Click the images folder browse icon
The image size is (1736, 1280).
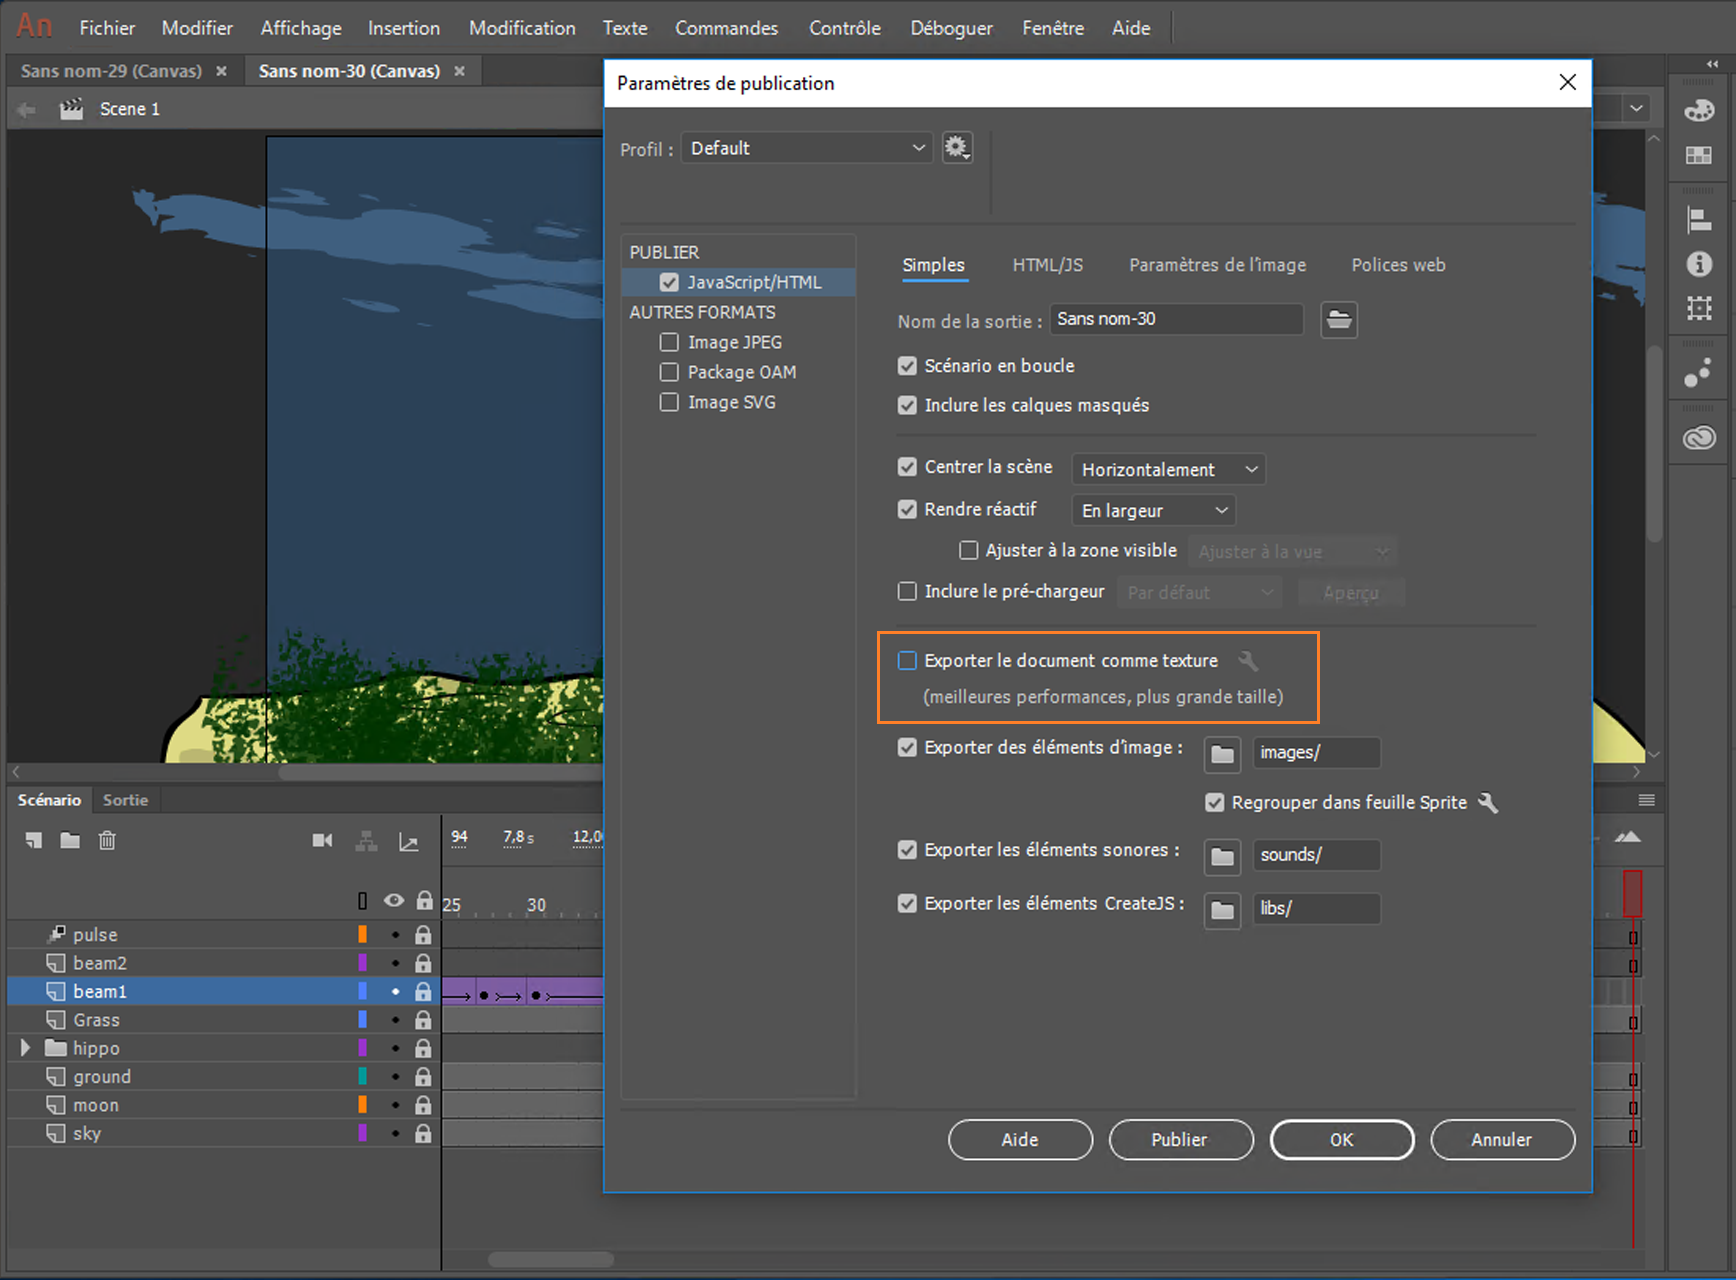tap(1222, 753)
